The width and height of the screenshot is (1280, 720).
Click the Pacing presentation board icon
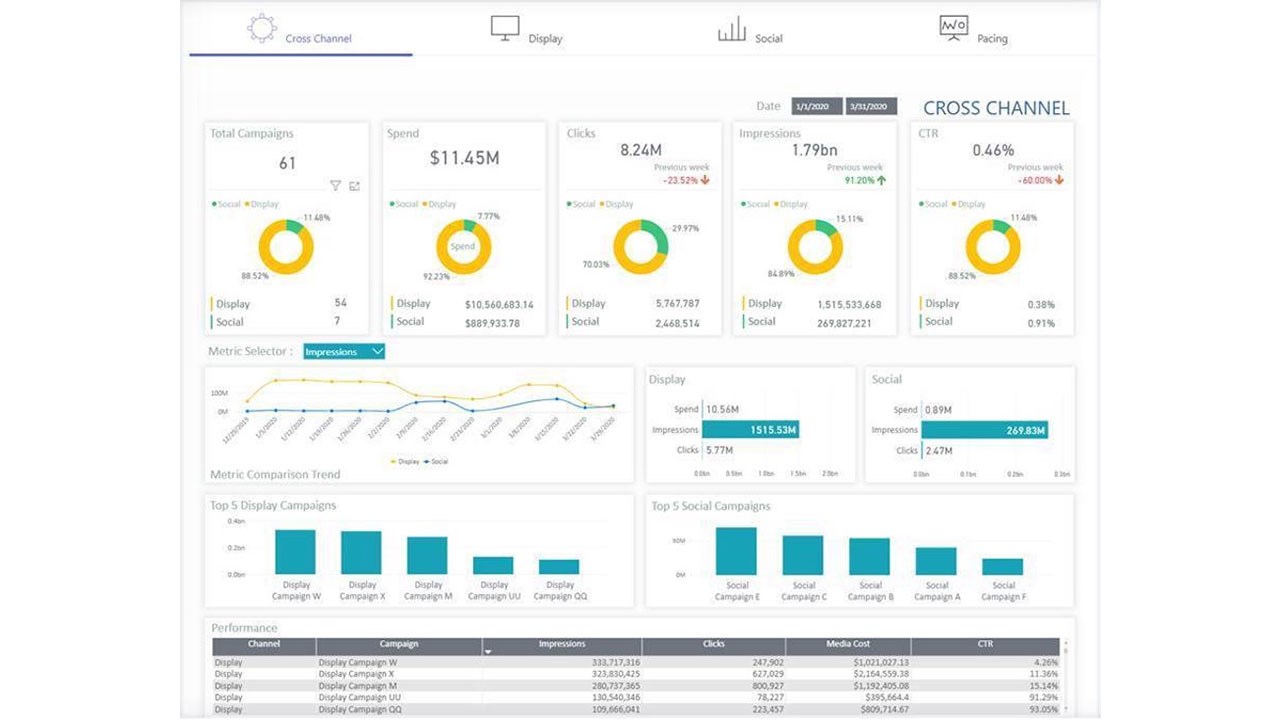coord(954,28)
